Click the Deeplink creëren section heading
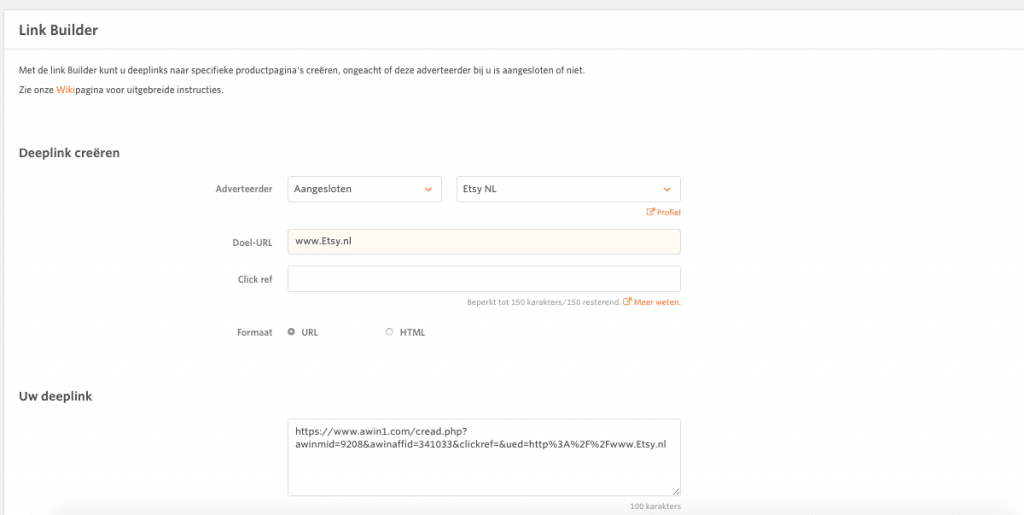 [x=69, y=153]
